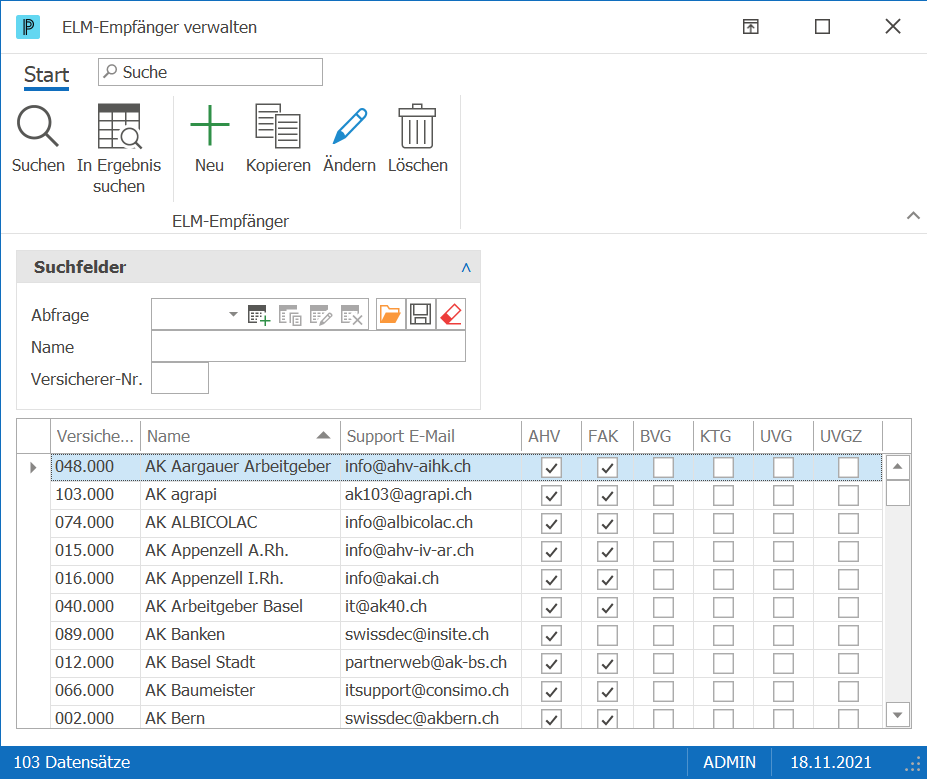Sort by the Name column header
This screenshot has height=779, width=927.
click(240, 436)
